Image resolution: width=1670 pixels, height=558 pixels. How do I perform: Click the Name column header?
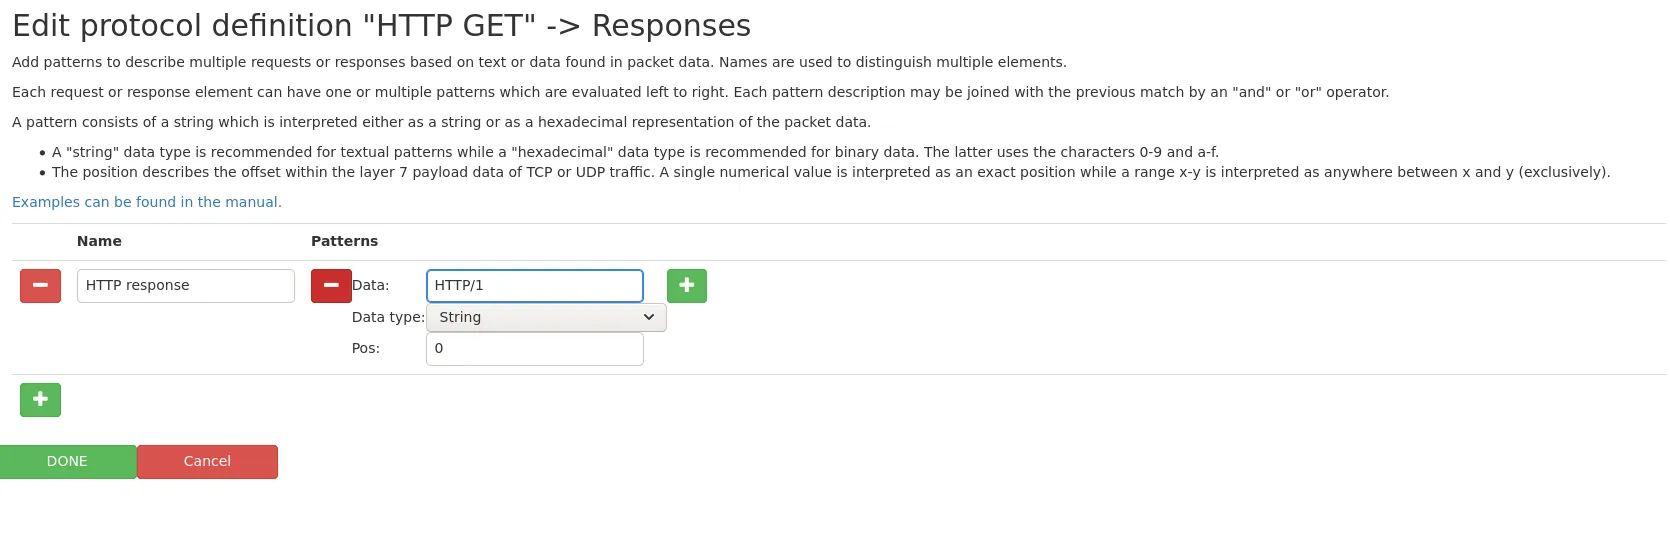(99, 242)
